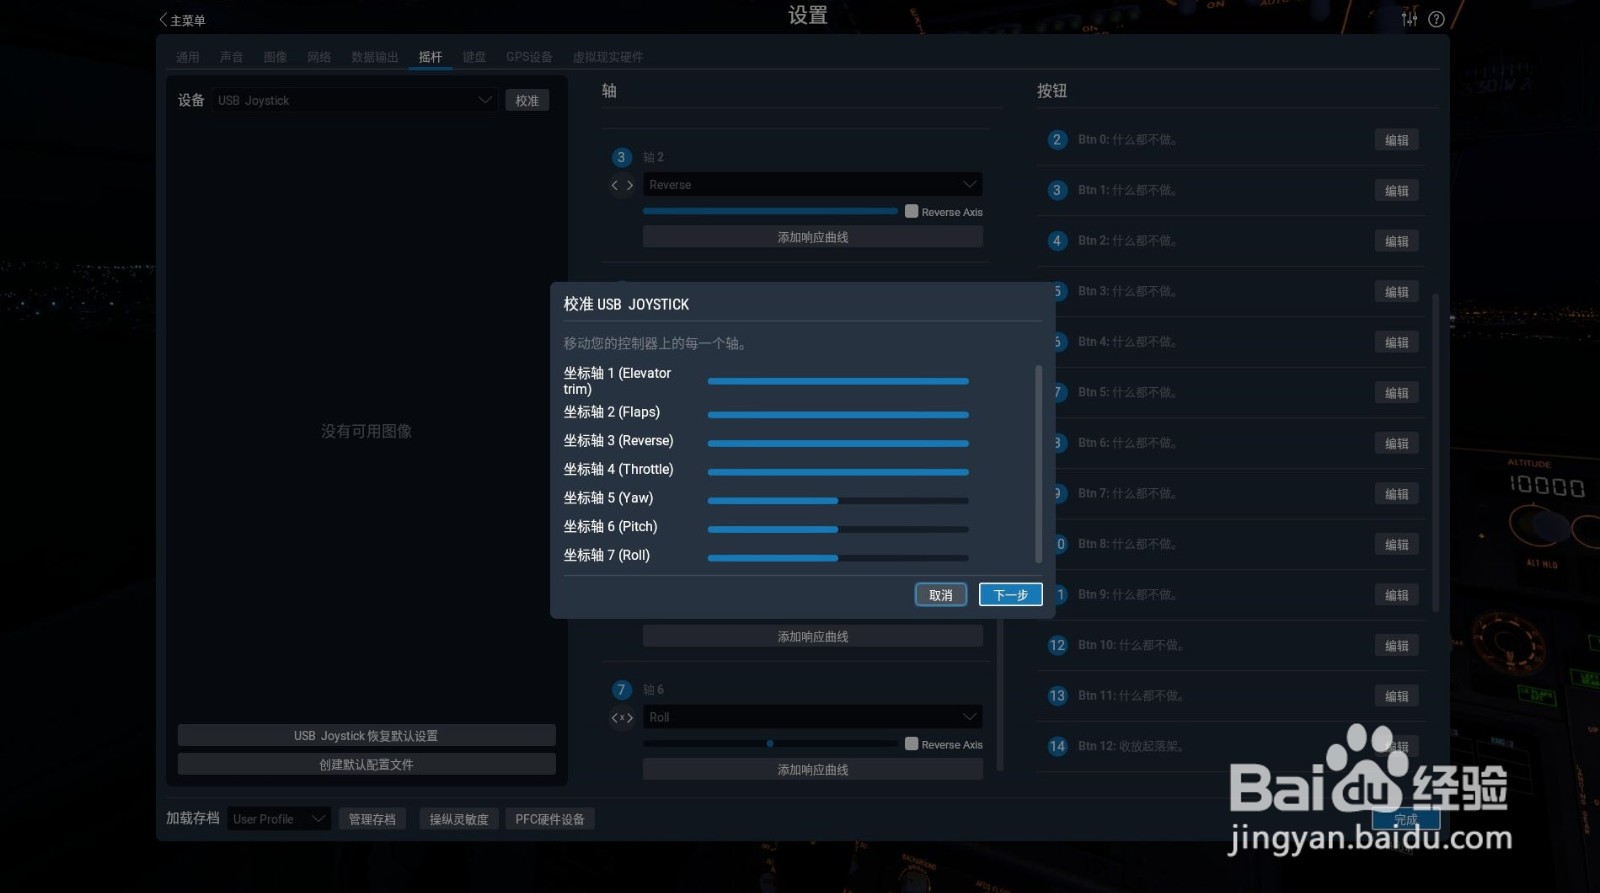Edit button Btn 0 assignment
1600x893 pixels.
pyautogui.click(x=1396, y=140)
